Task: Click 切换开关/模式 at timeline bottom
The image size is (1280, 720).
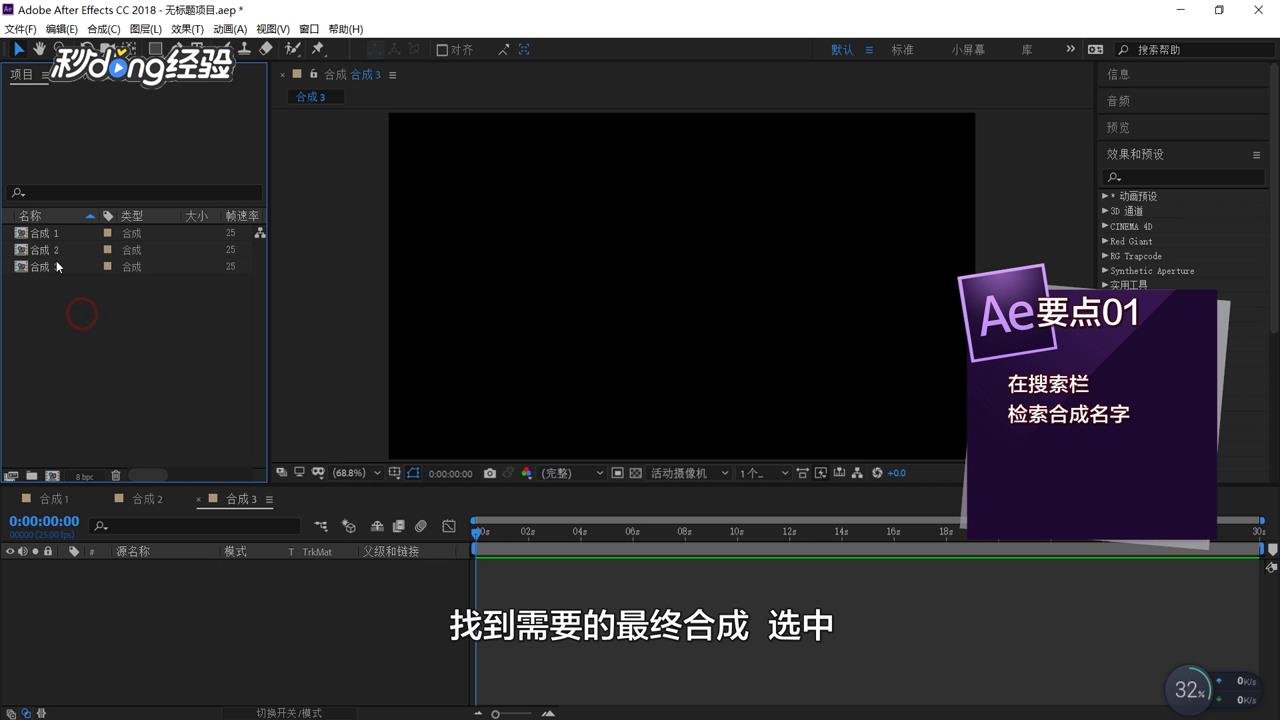Action: [289, 713]
